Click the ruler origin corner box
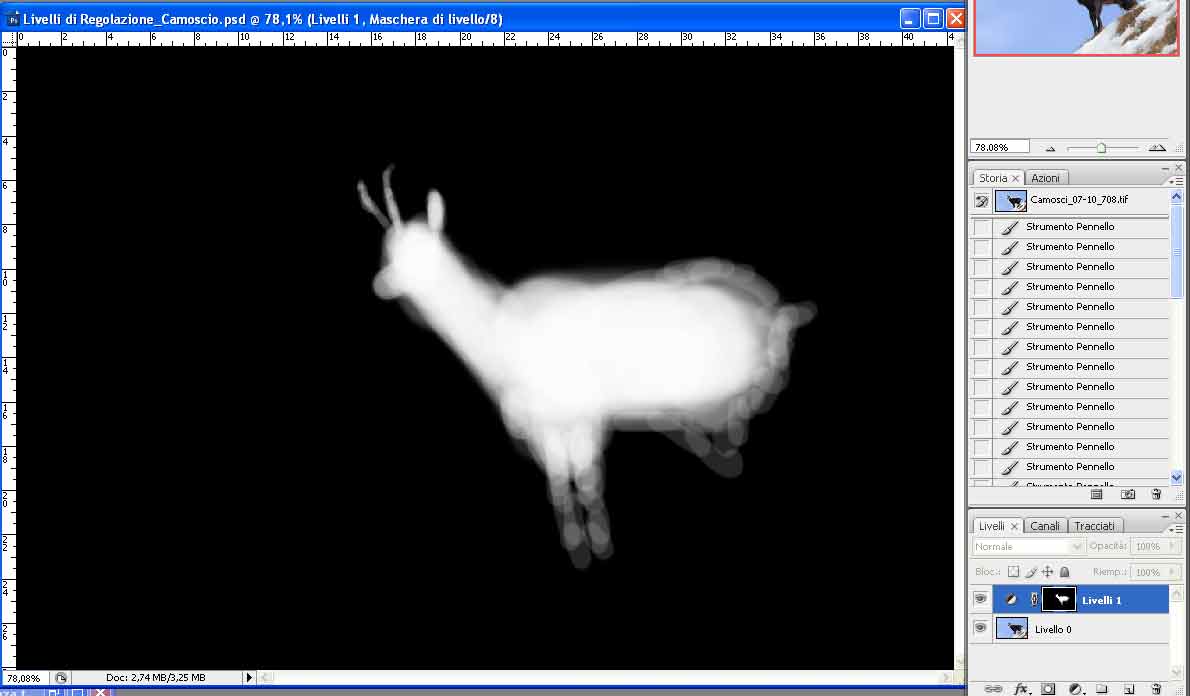1190x696 pixels. point(8,38)
